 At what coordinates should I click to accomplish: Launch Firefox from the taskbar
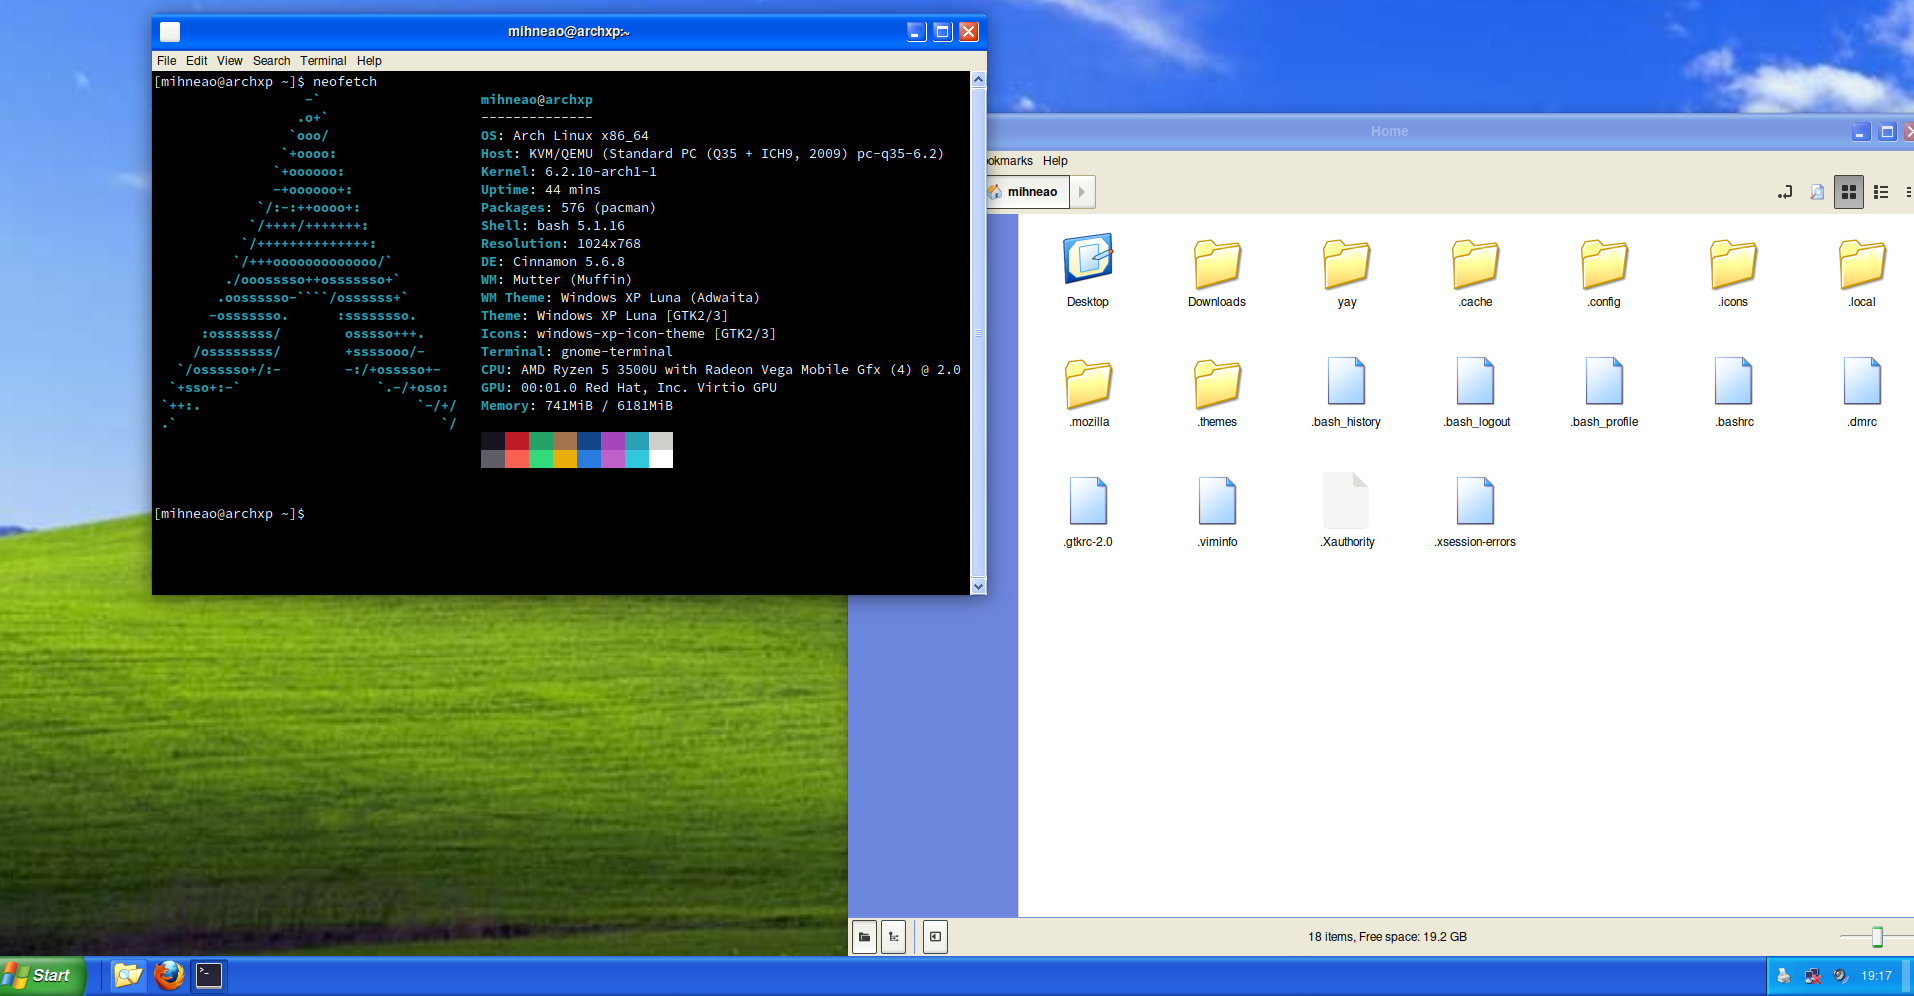(x=168, y=975)
